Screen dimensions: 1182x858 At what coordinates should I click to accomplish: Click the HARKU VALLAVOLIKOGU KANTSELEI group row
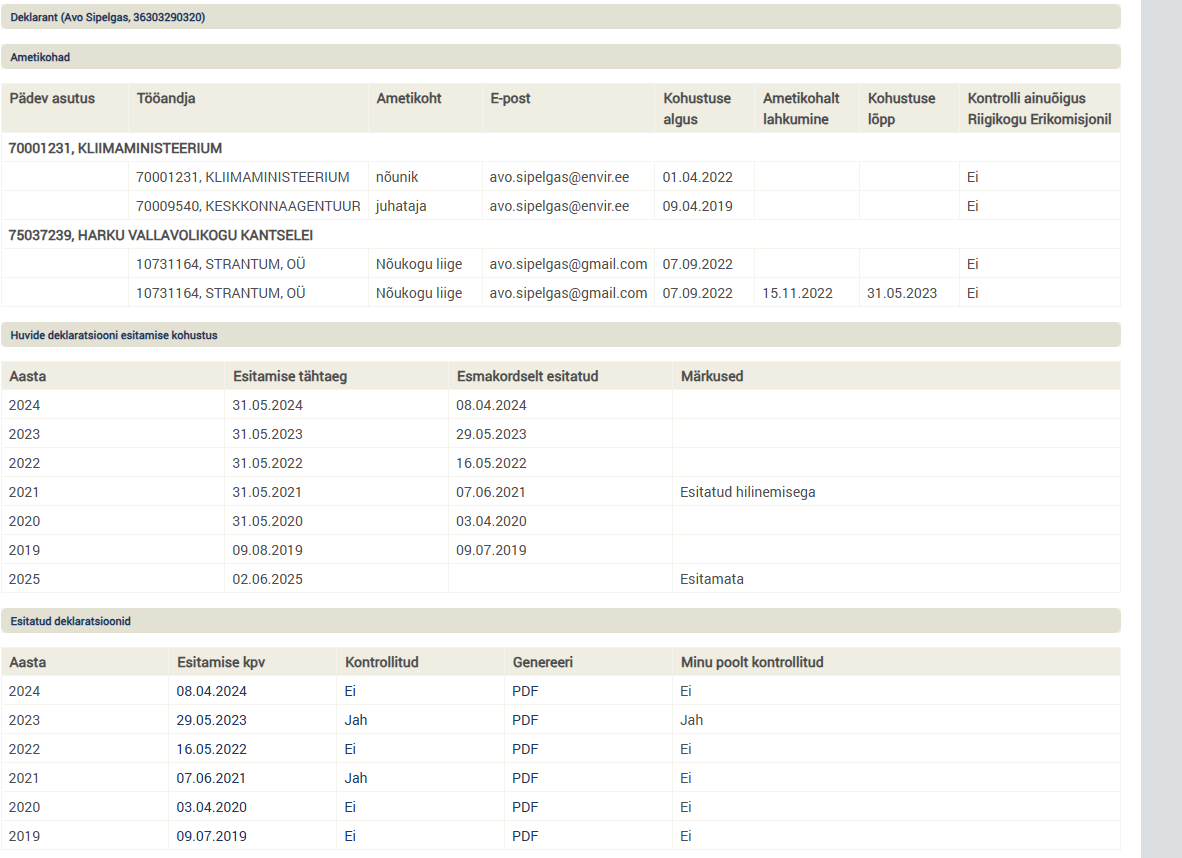561,235
